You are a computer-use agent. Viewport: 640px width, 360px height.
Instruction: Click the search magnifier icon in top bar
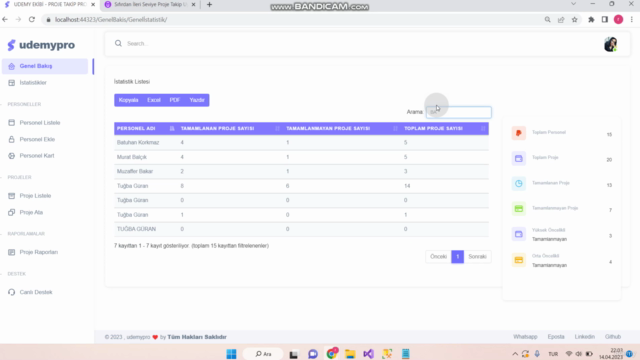[x=118, y=43]
